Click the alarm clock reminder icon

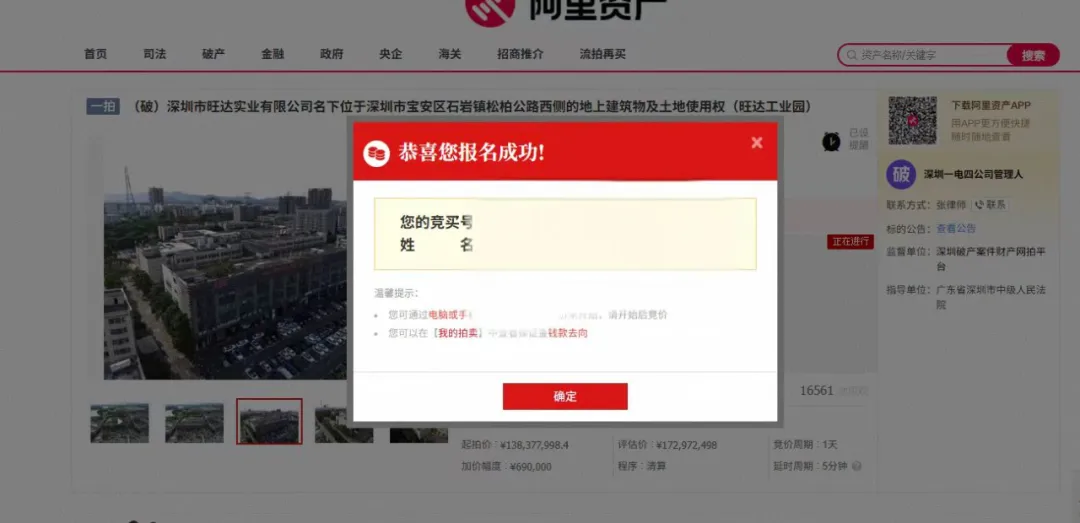831,141
